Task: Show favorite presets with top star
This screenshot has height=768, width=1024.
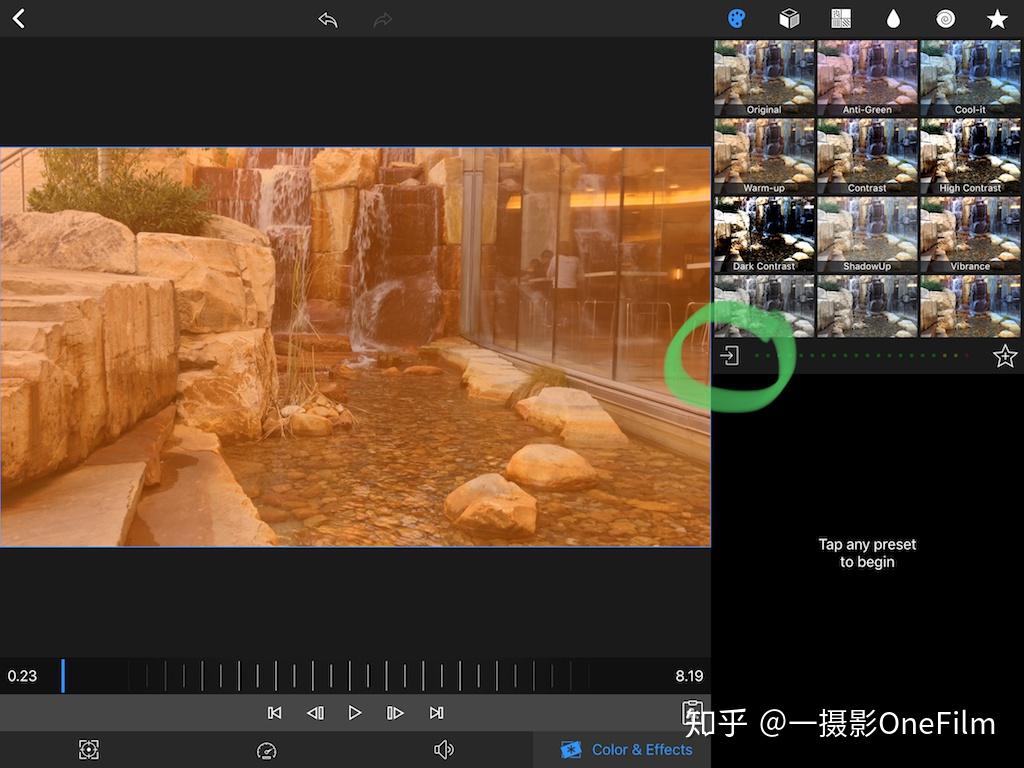Action: pos(997,19)
